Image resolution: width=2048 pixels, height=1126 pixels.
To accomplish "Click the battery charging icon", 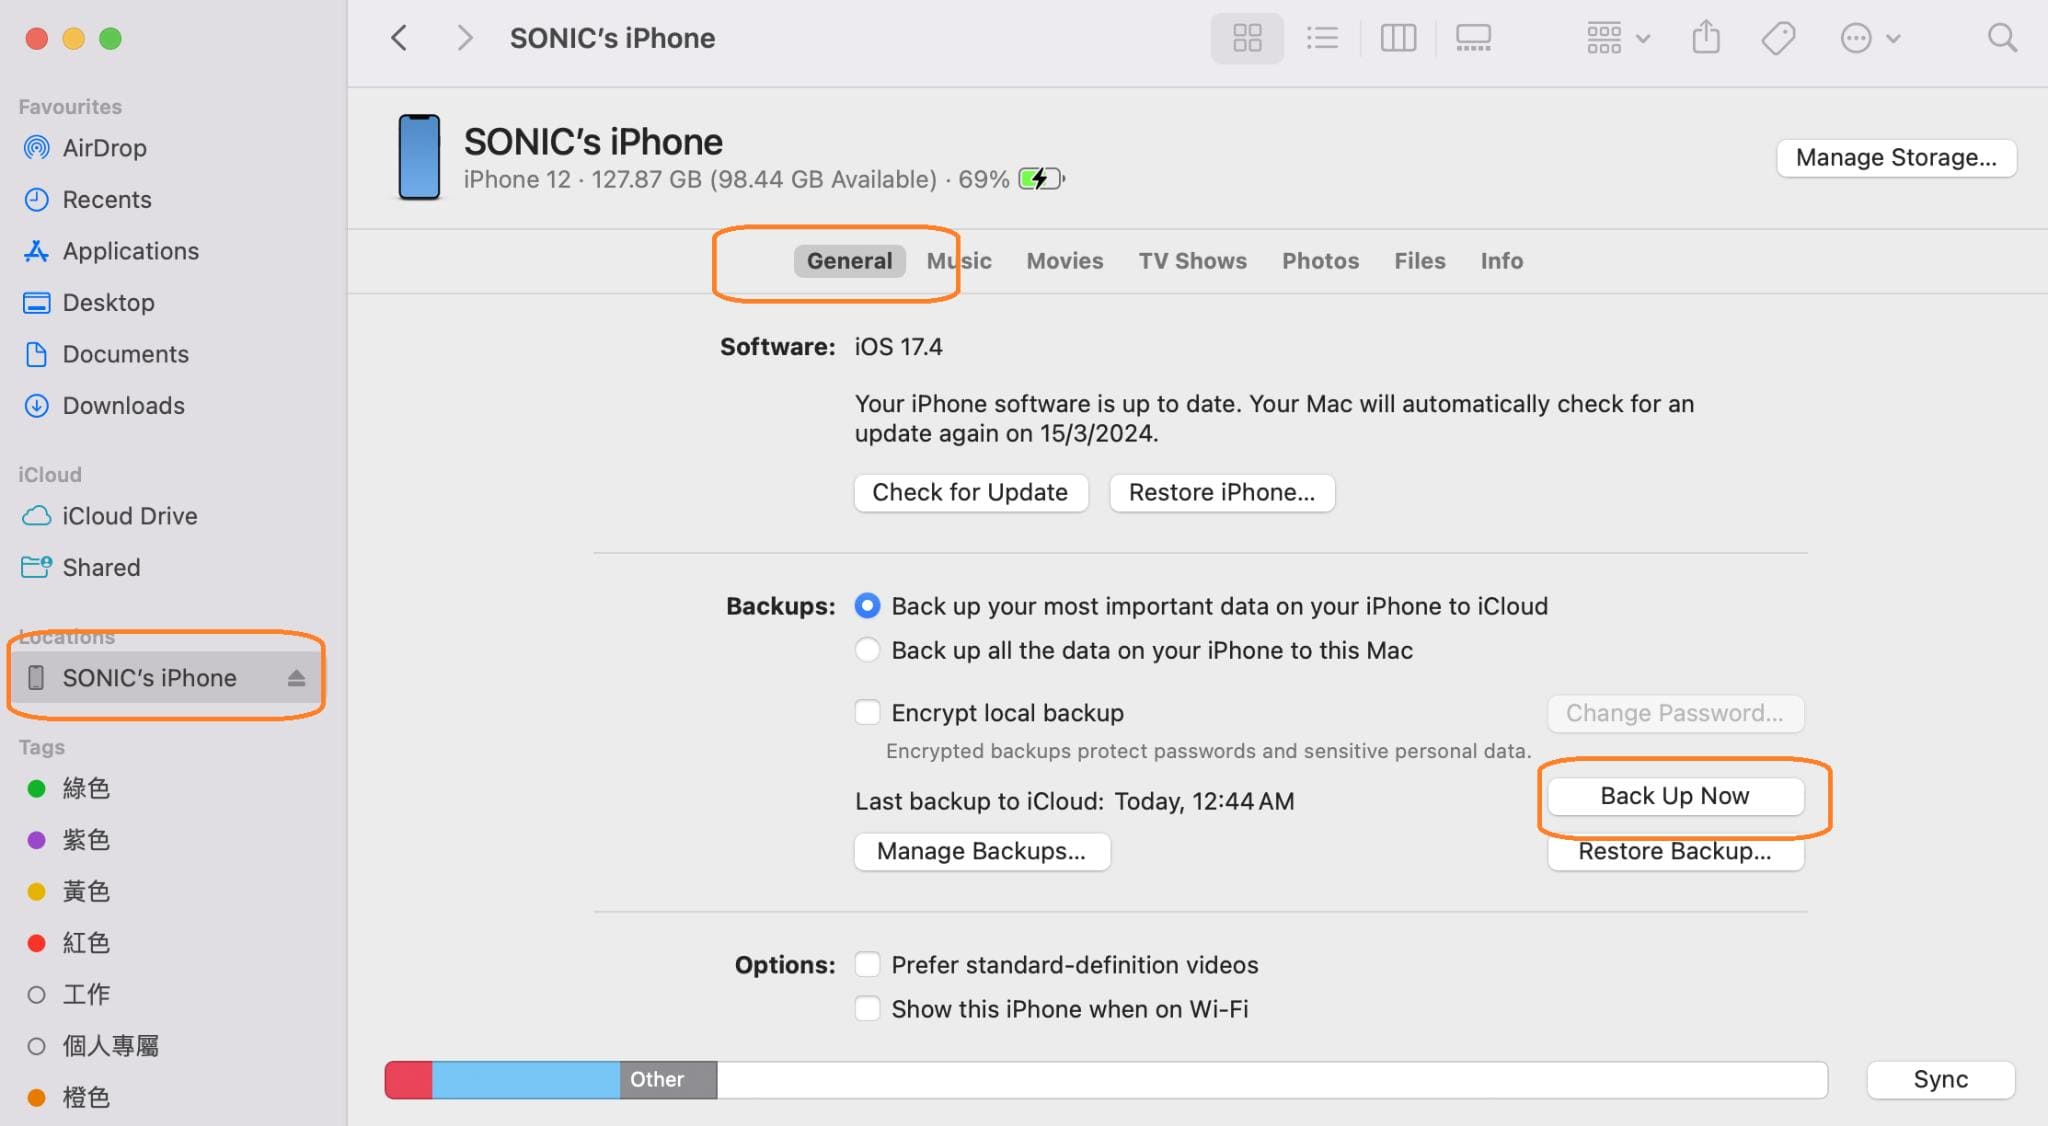I will click(1041, 179).
